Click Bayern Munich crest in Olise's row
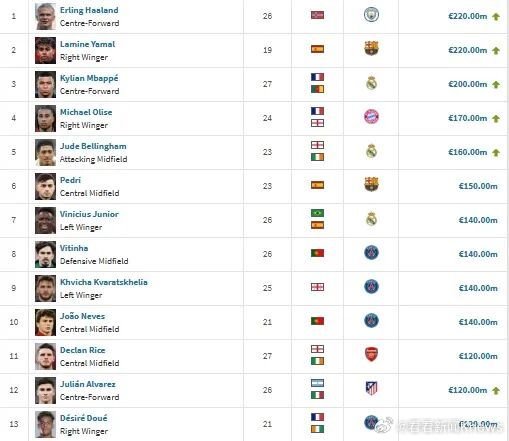The height and width of the screenshot is (441, 509). [371, 117]
